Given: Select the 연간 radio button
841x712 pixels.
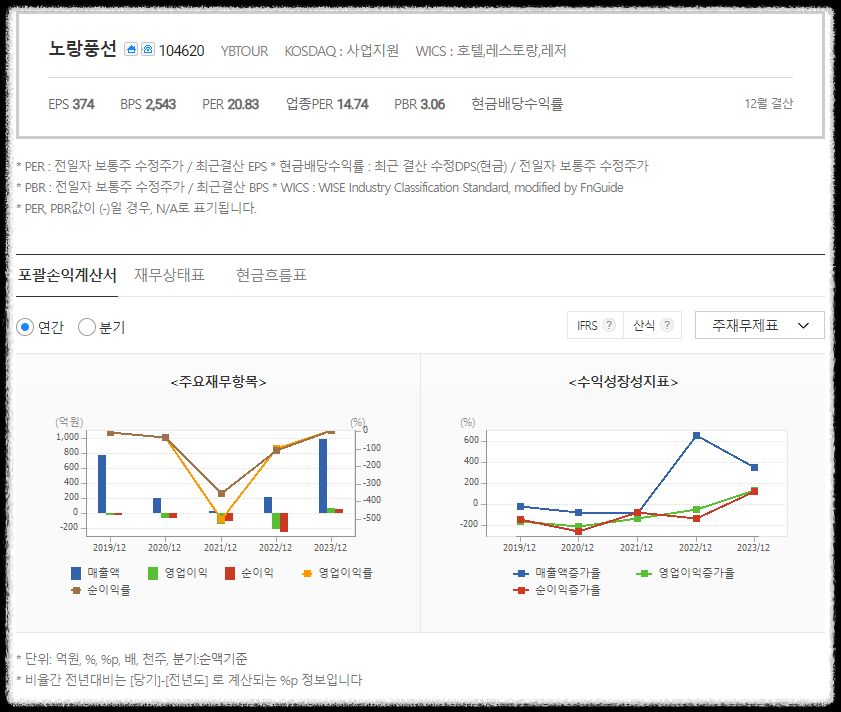Looking at the screenshot, I should pyautogui.click(x=25, y=327).
